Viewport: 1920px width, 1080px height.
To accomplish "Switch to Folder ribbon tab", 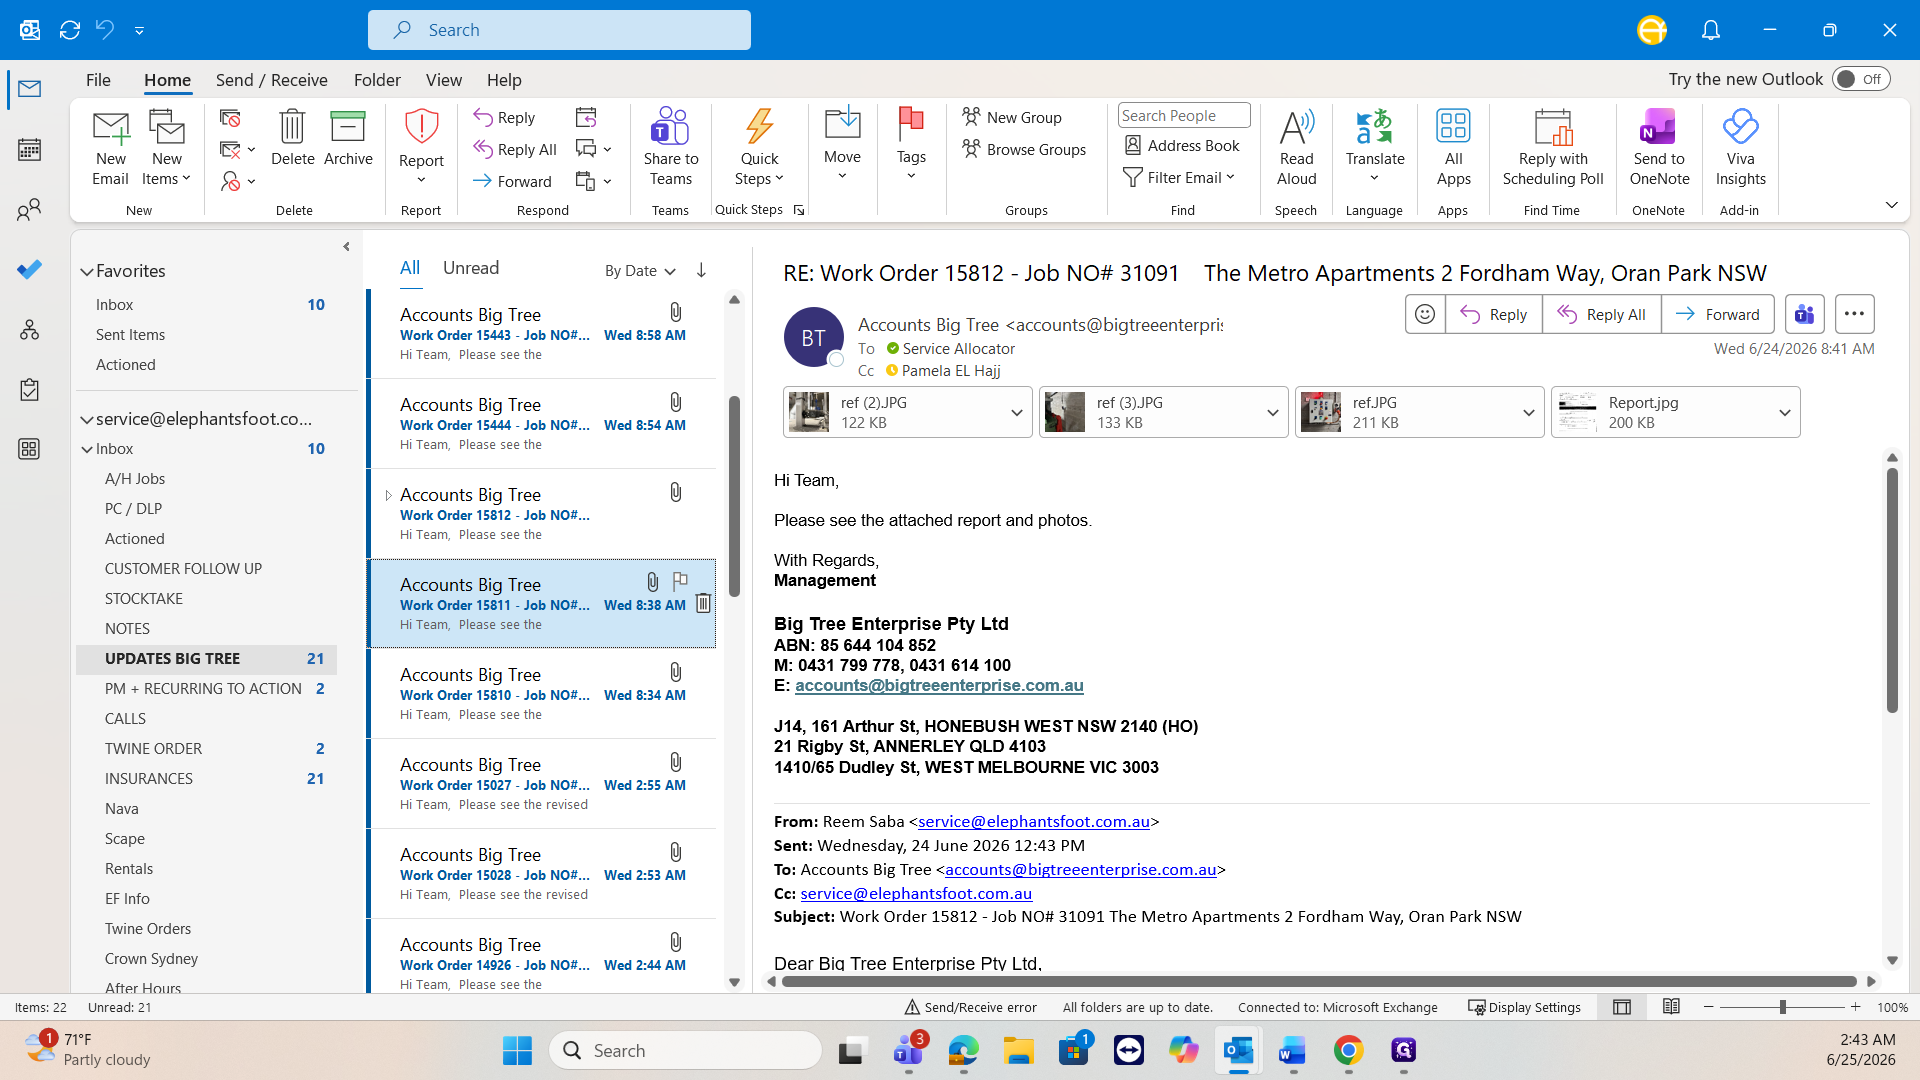I will tap(377, 80).
